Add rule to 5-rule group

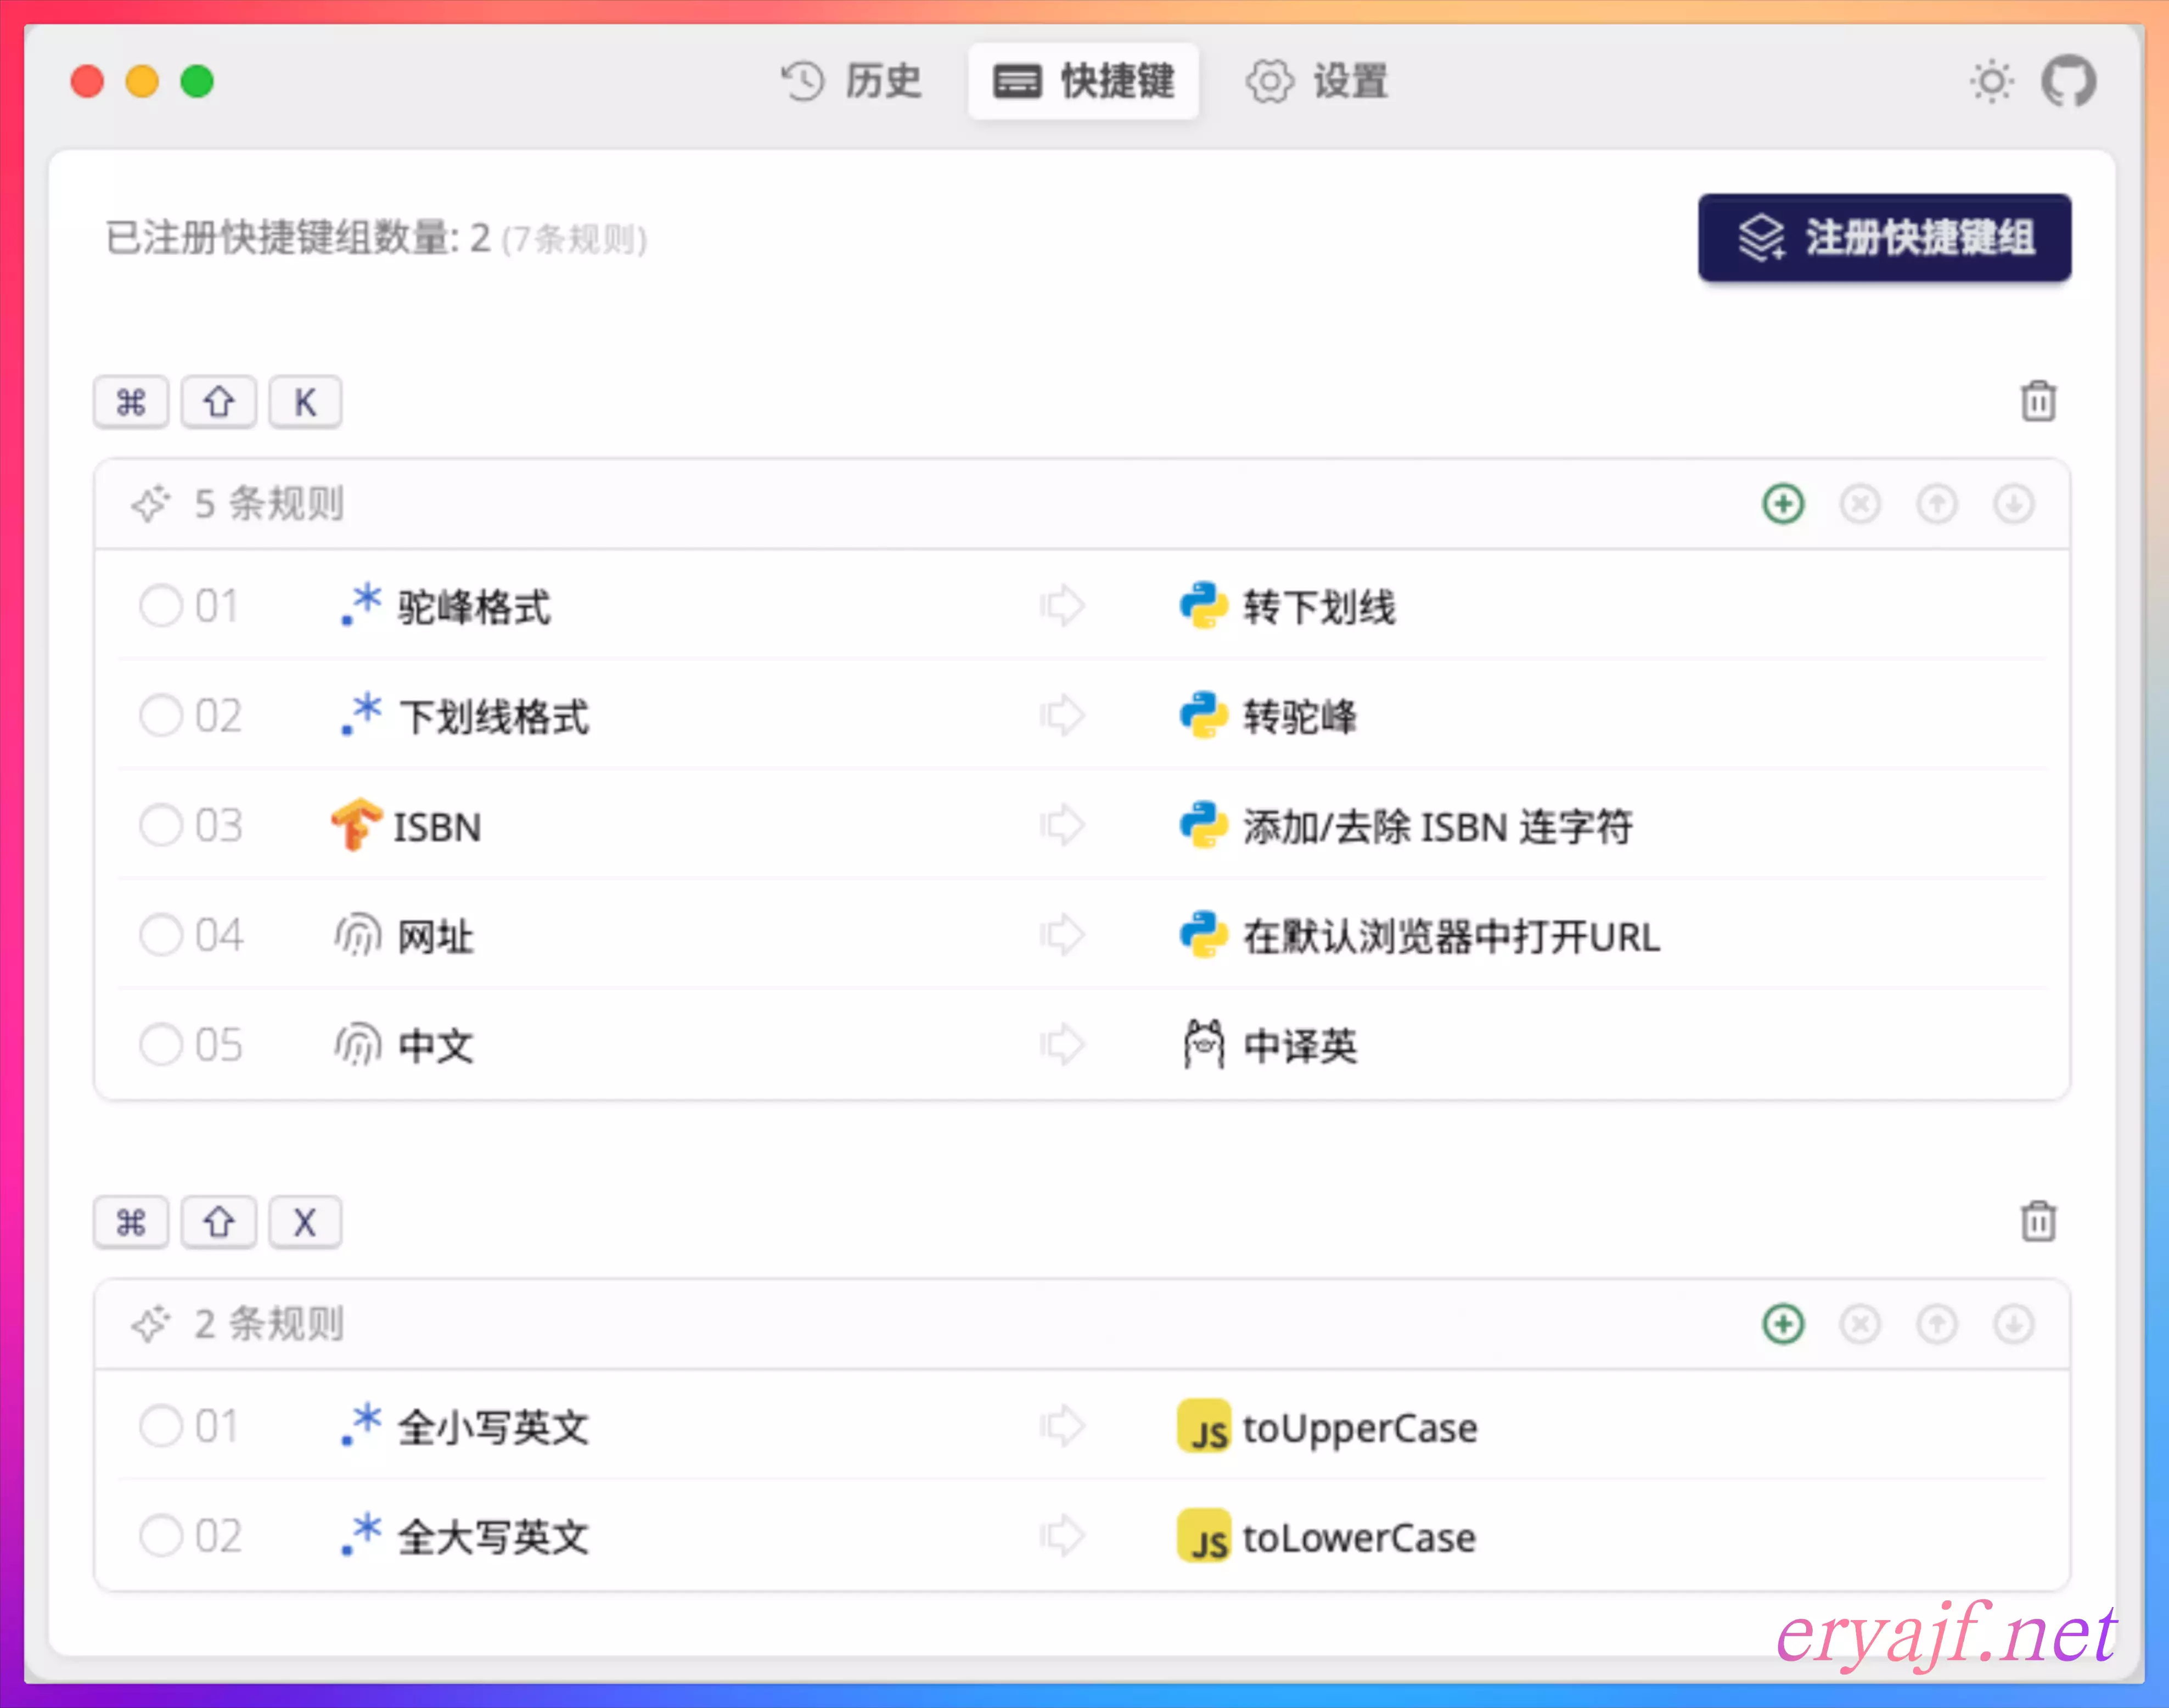1782,504
